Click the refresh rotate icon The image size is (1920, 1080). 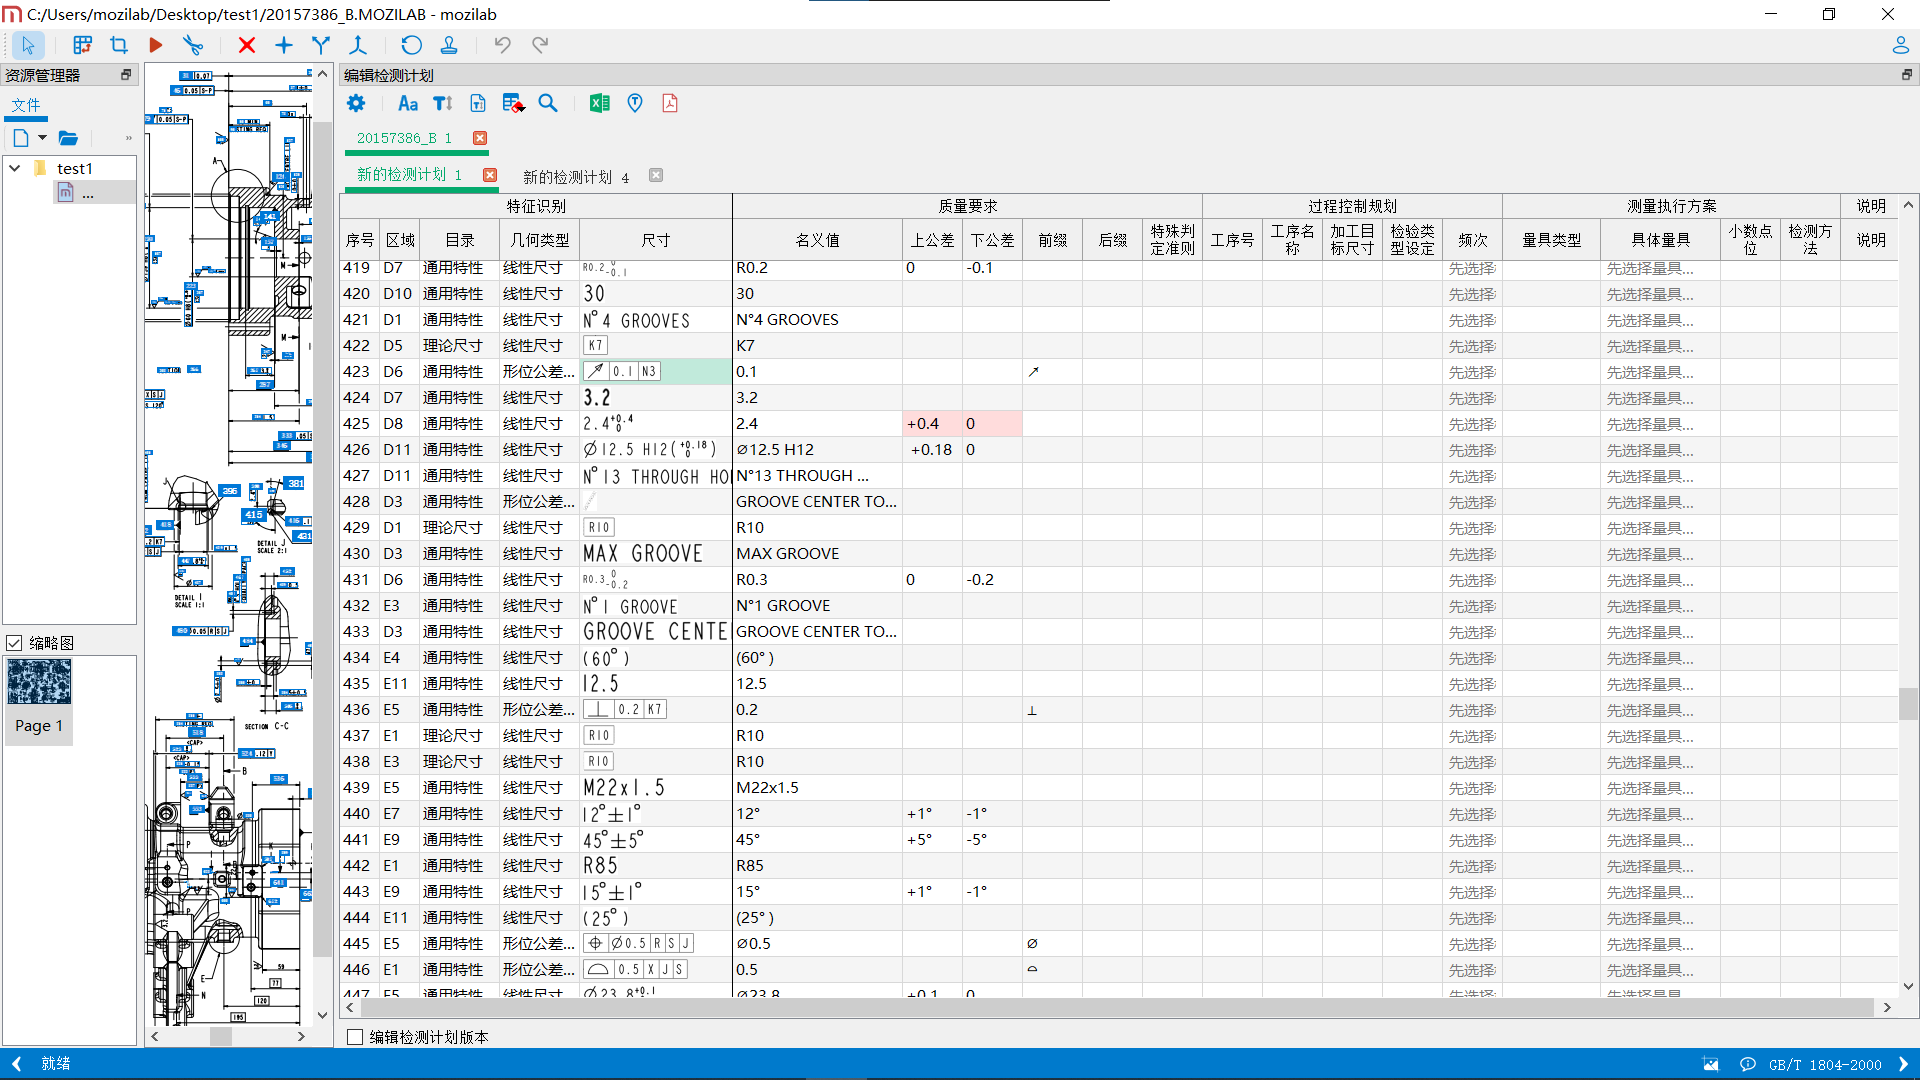coord(411,45)
